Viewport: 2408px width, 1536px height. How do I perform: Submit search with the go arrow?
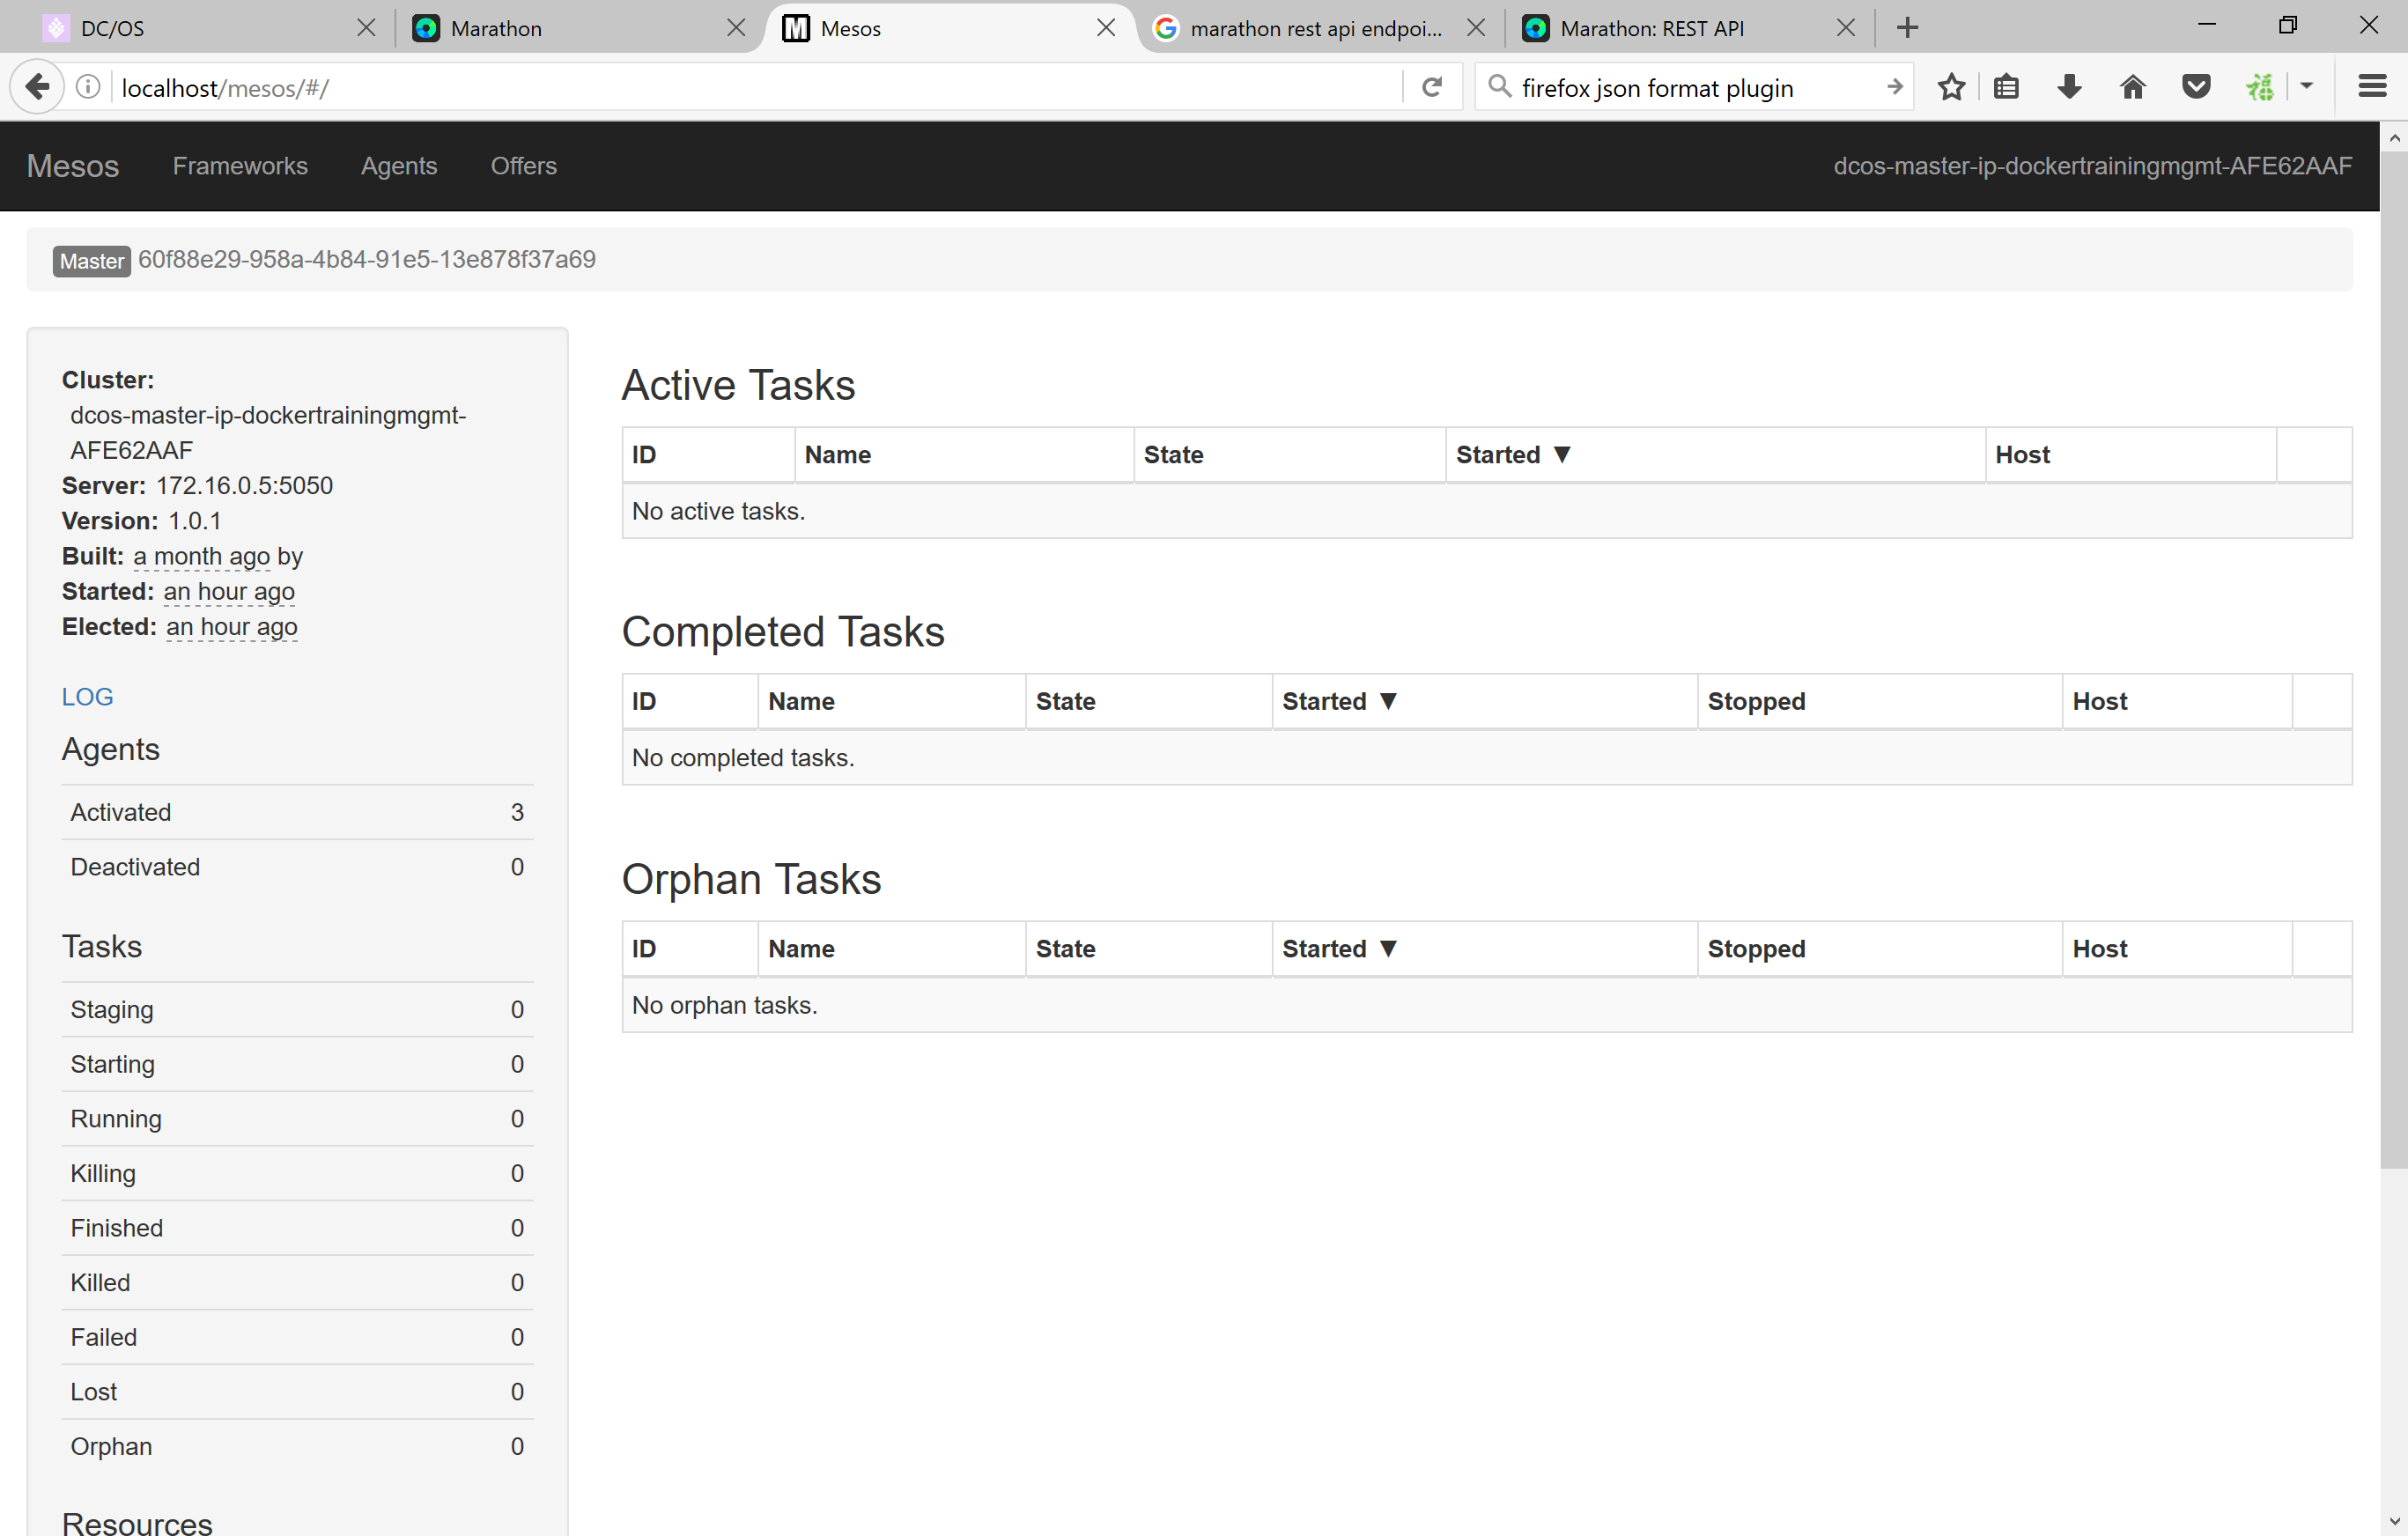1894,87
